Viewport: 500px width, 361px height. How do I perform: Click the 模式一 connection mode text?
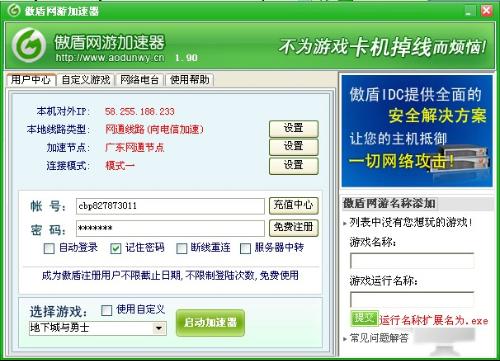[120, 165]
